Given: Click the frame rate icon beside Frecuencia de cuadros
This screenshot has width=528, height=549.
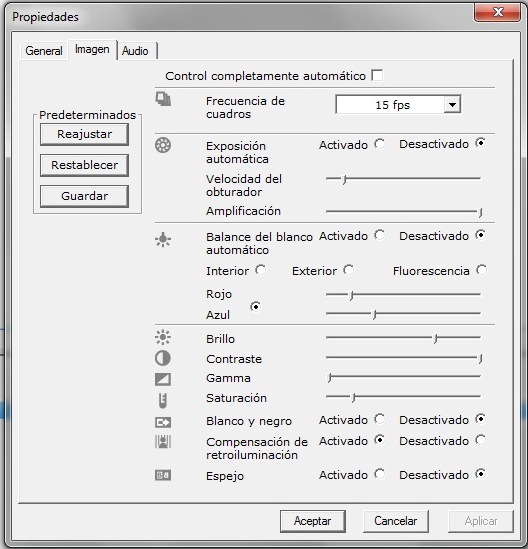Looking at the screenshot, I should tap(163, 99).
